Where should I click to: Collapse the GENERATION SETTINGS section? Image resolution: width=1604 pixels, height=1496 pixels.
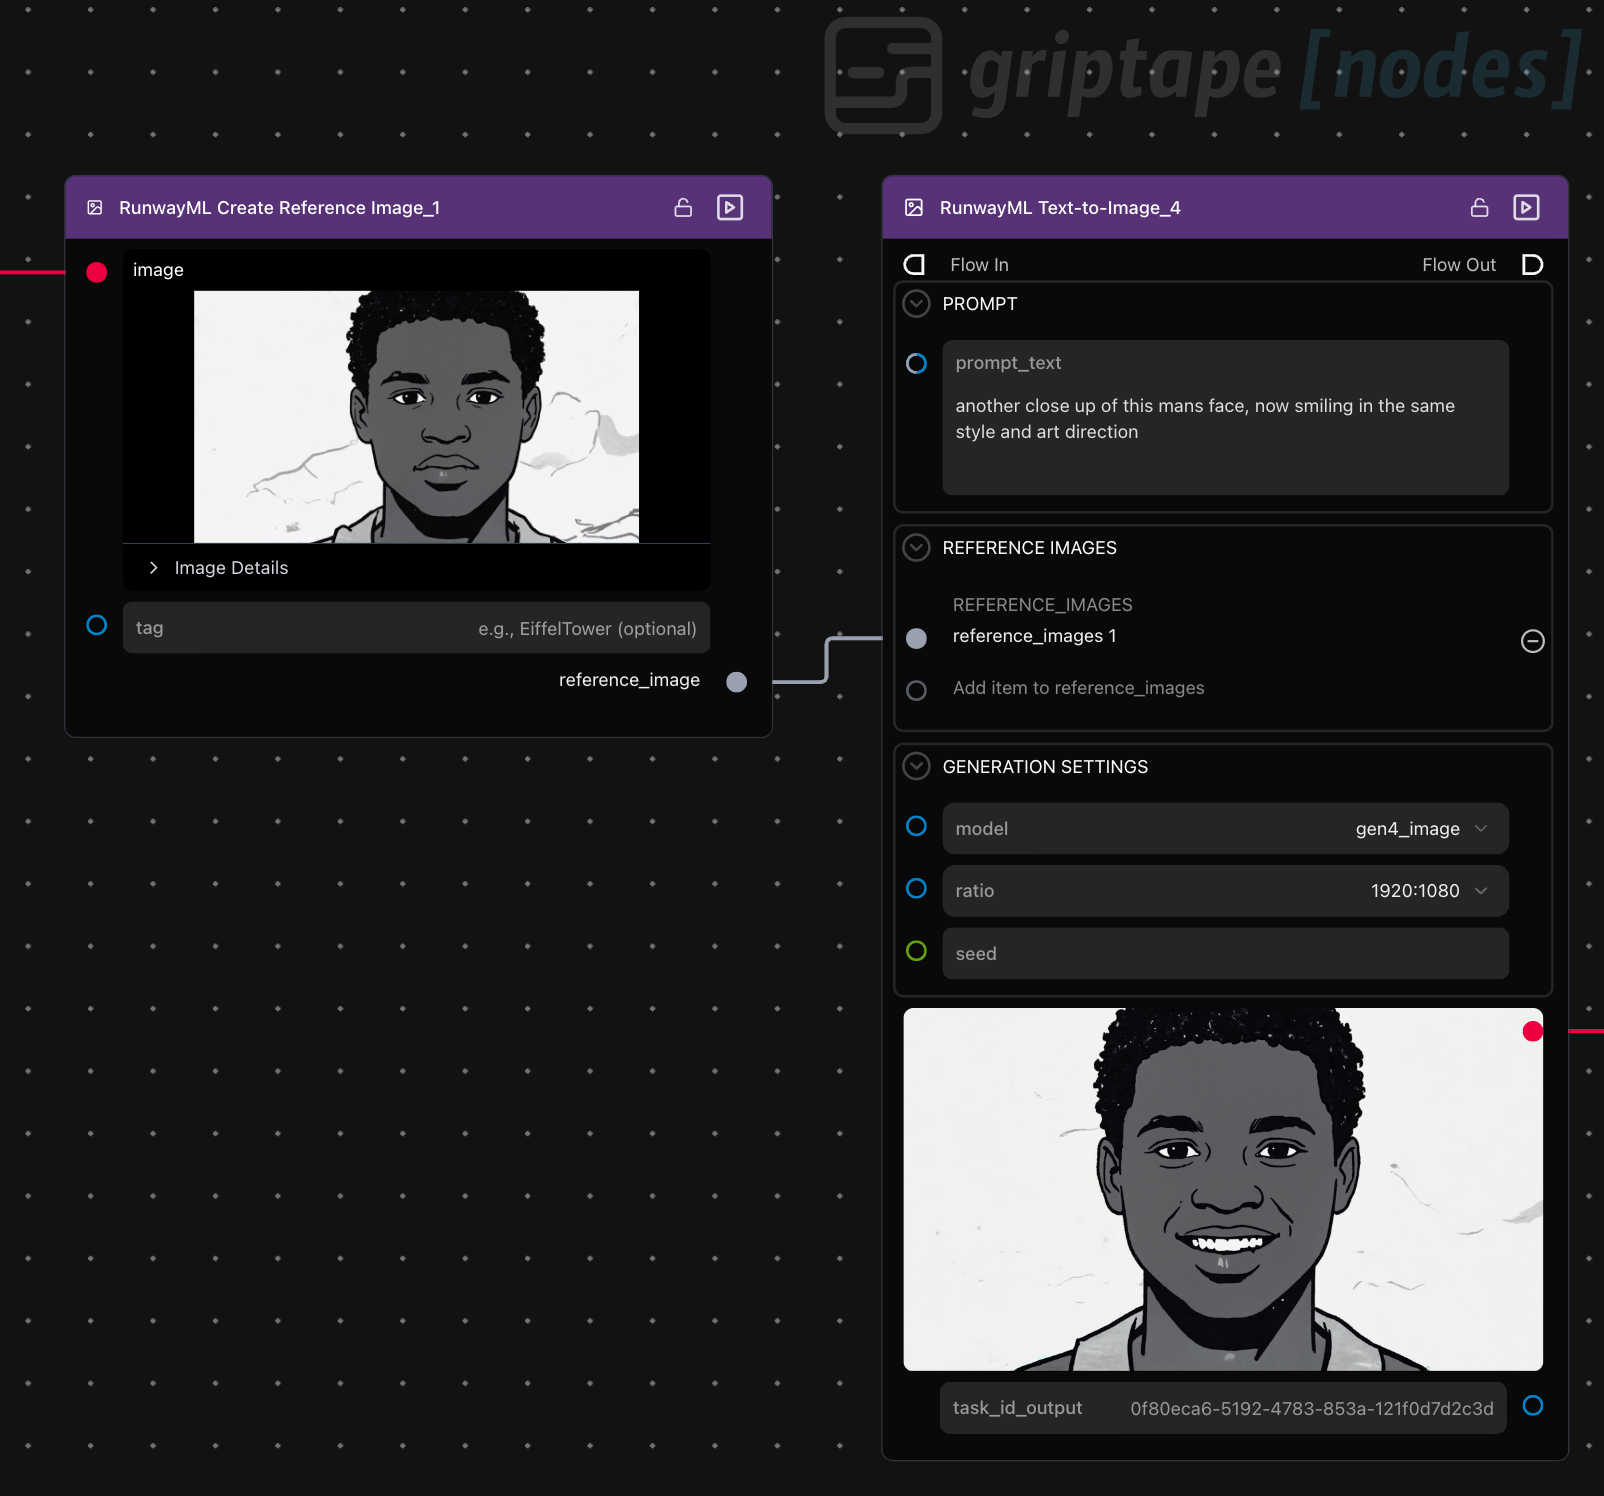point(916,766)
